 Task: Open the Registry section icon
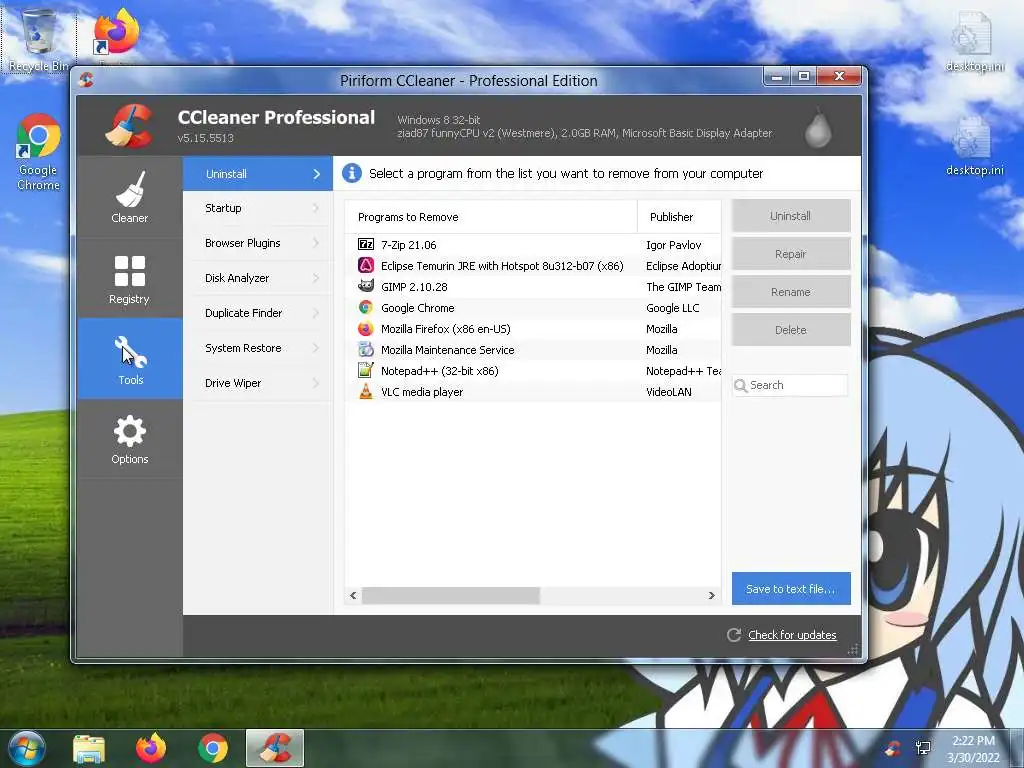point(129,271)
